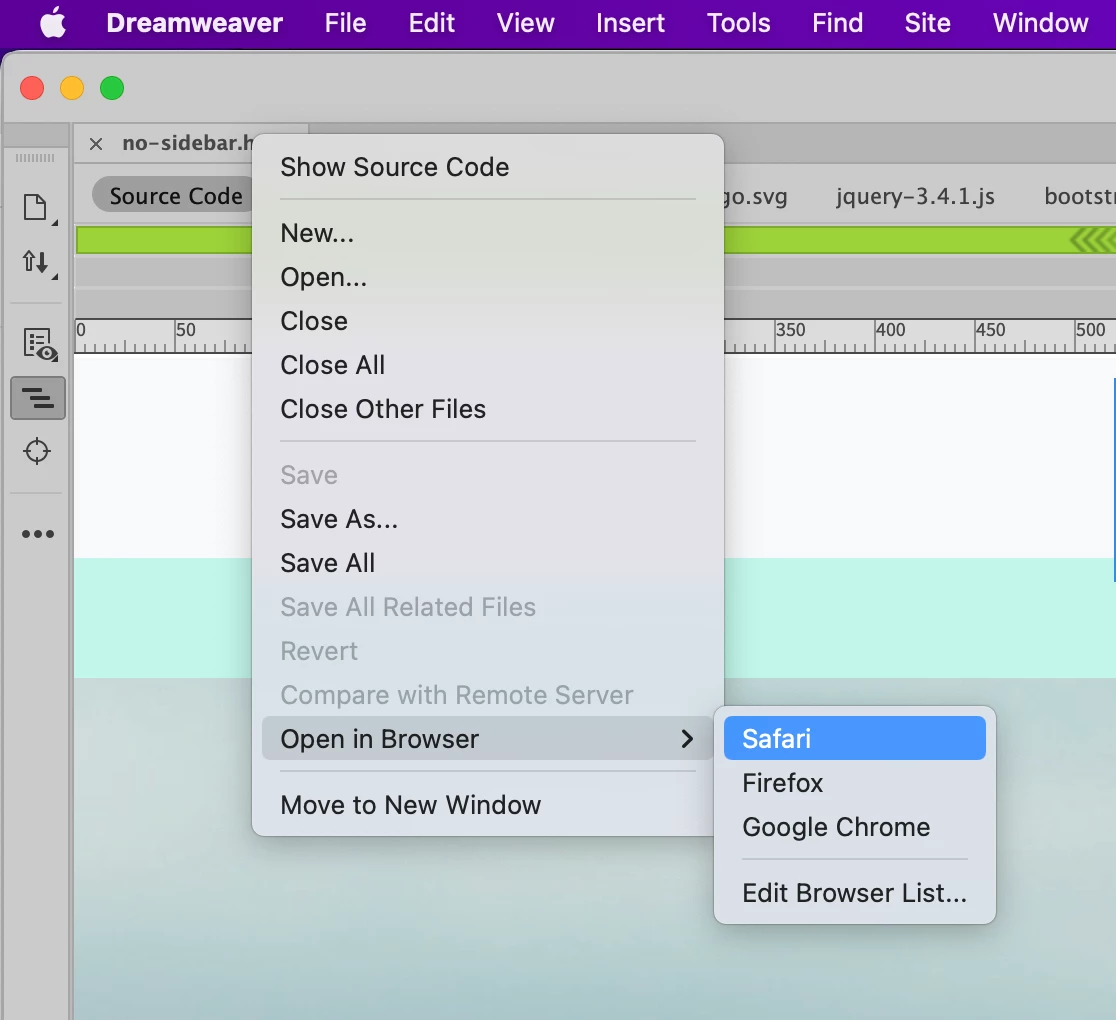Open the Window menu
Screen dimensions: 1116x1020
tap(1040, 23)
